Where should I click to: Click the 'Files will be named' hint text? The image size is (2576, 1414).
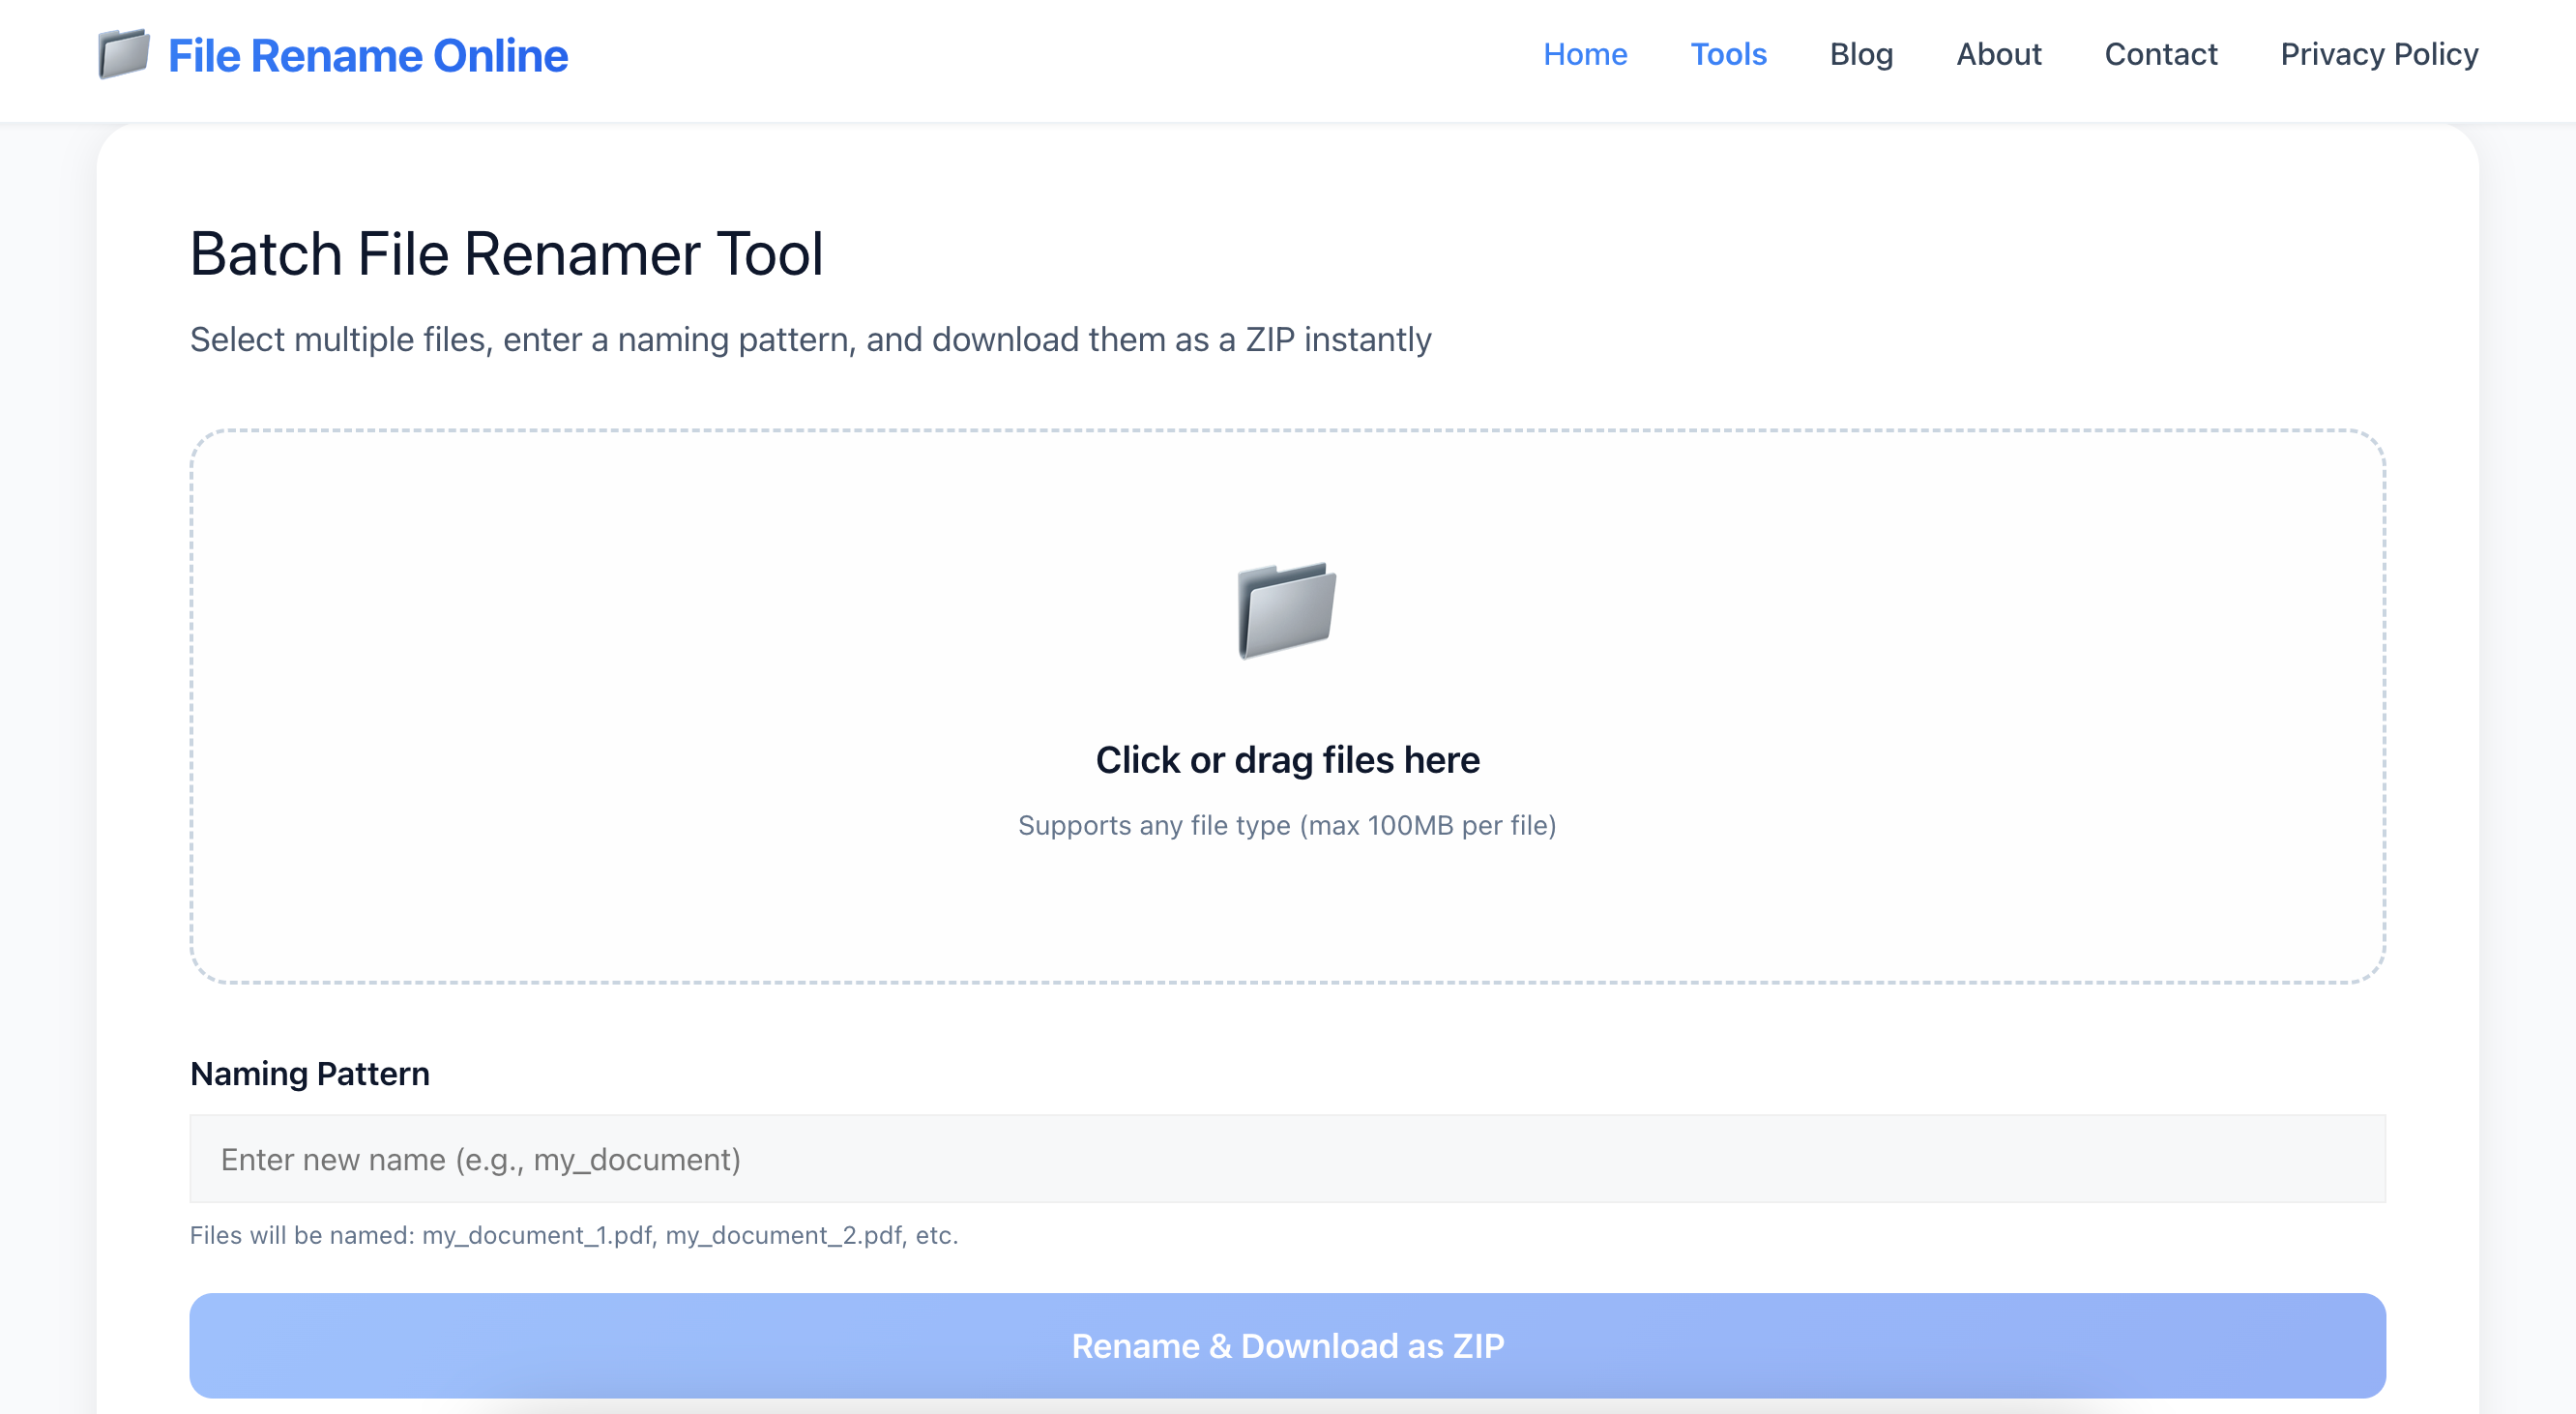(574, 1235)
